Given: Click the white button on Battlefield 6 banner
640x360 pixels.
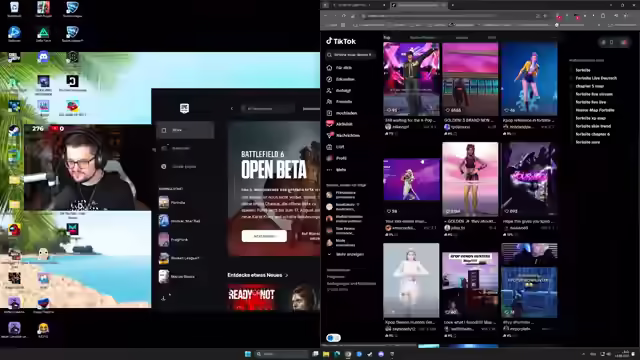Looking at the screenshot, I should [x=264, y=236].
